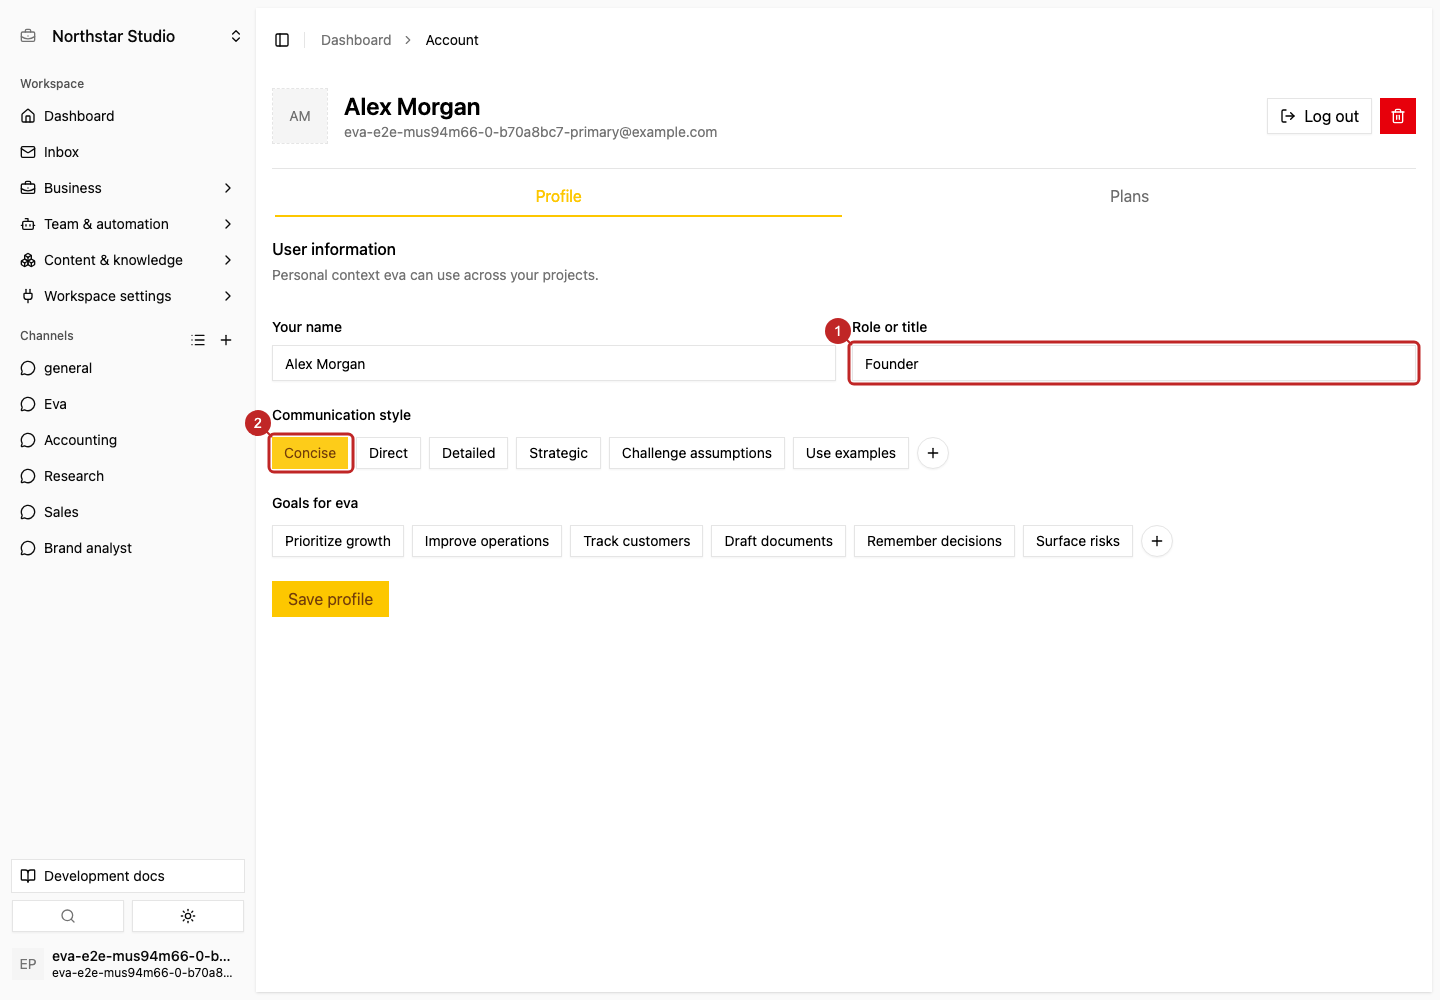Expand the Business section
Image resolution: width=1440 pixels, height=1000 pixels.
pos(128,188)
